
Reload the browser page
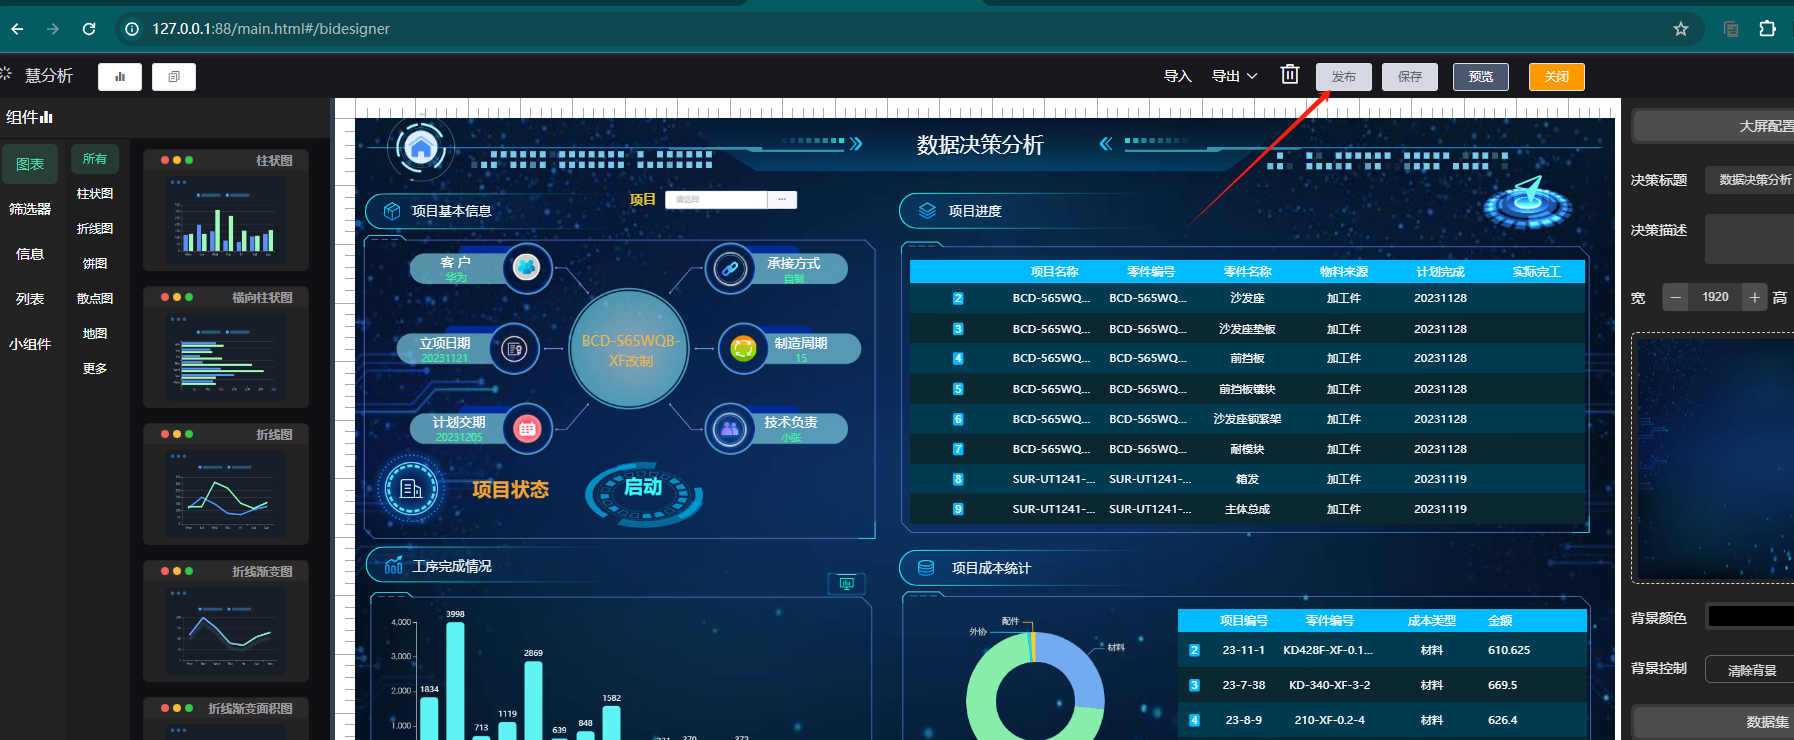89,29
